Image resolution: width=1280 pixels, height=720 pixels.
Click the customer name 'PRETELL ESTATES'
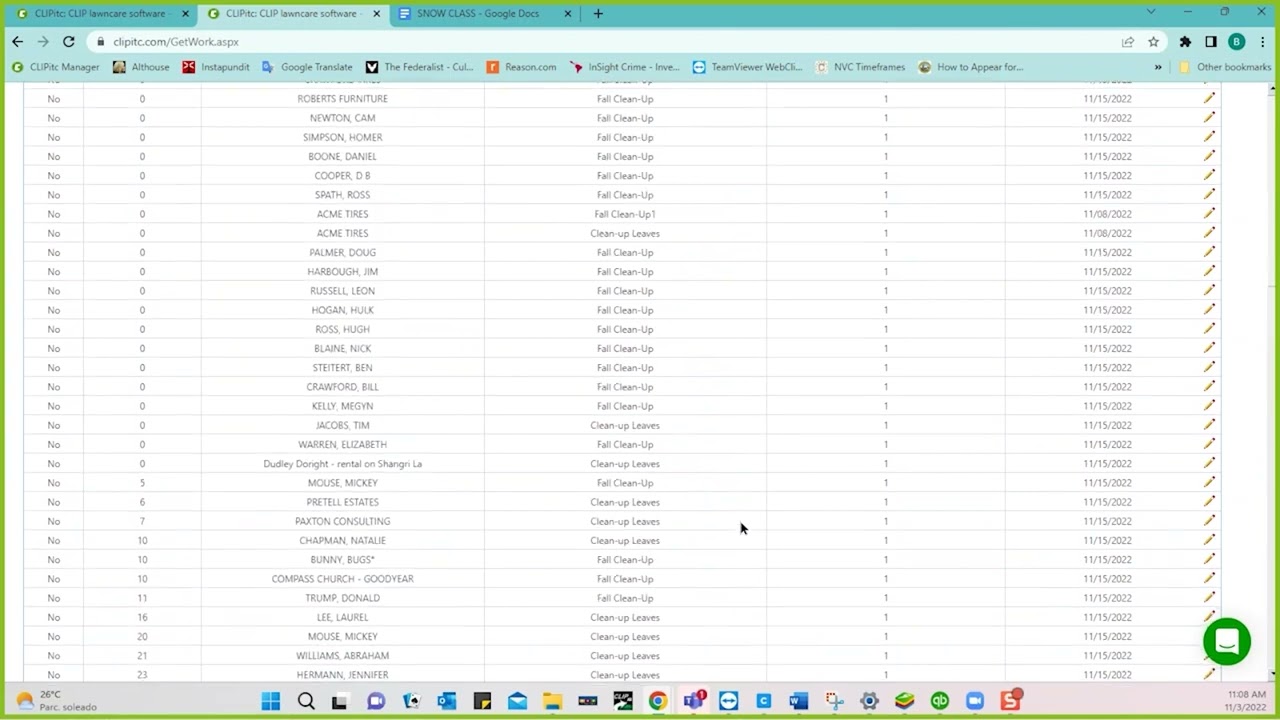[x=342, y=502]
